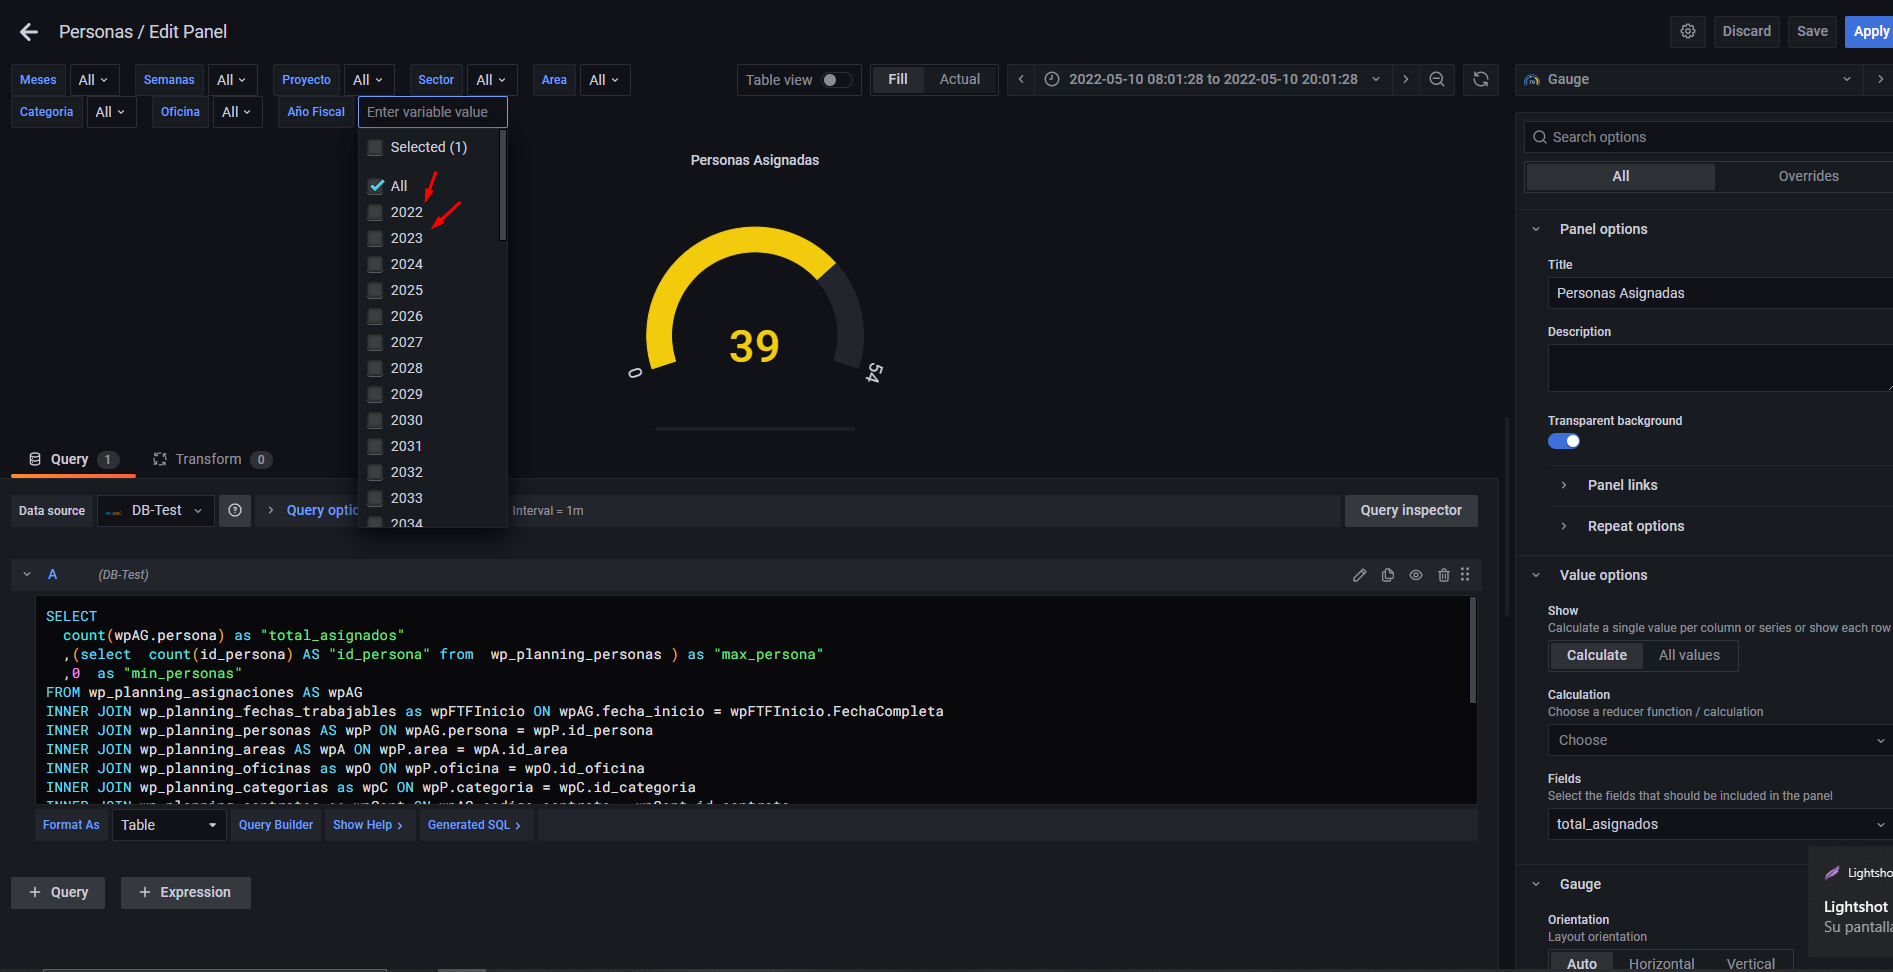Screen dimensions: 1893x972
Task: Click the back arrow to leave Edit Panel
Action: pyautogui.click(x=29, y=32)
